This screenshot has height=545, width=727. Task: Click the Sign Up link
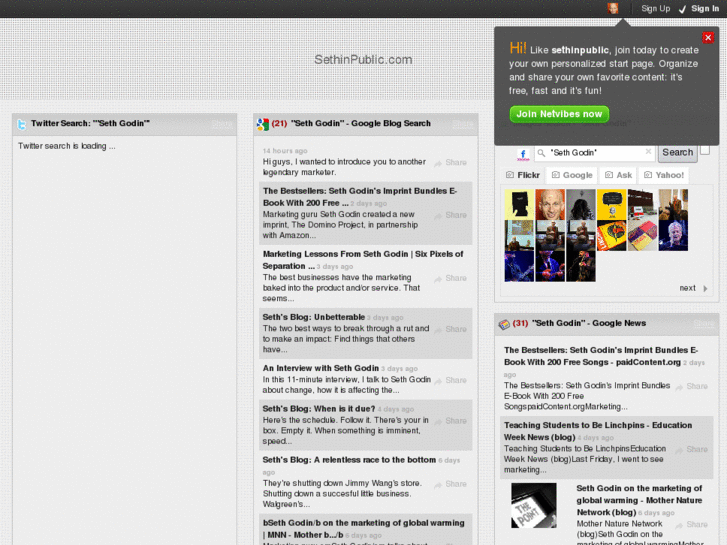click(655, 8)
